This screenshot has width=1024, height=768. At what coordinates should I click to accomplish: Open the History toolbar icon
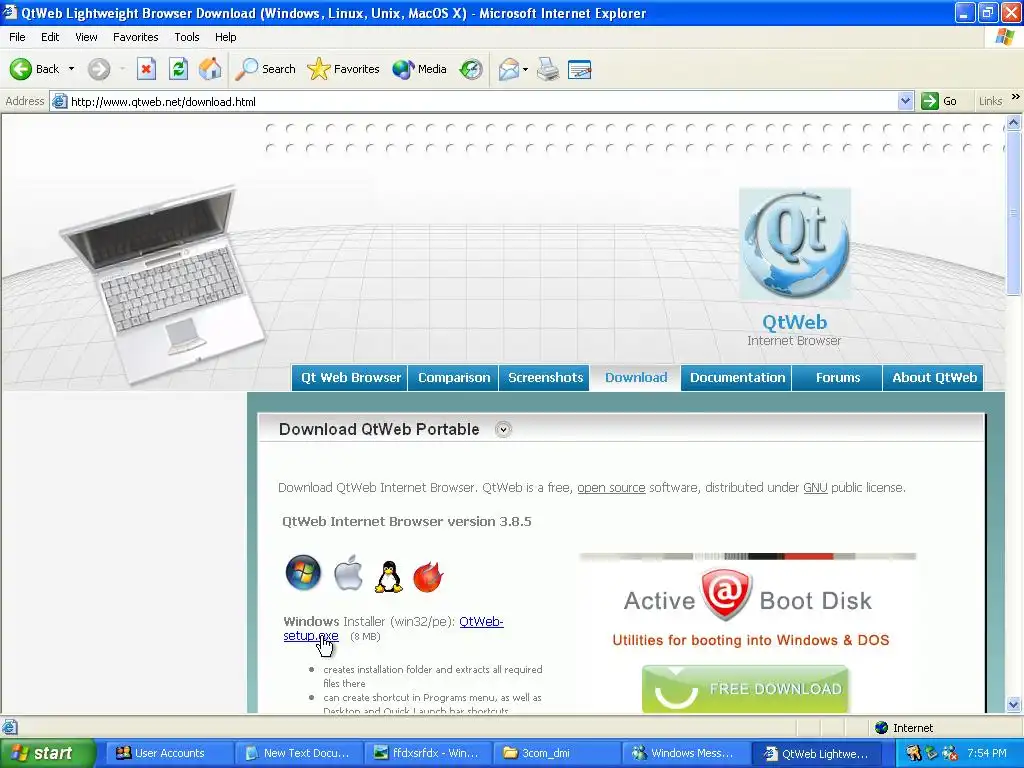point(470,69)
